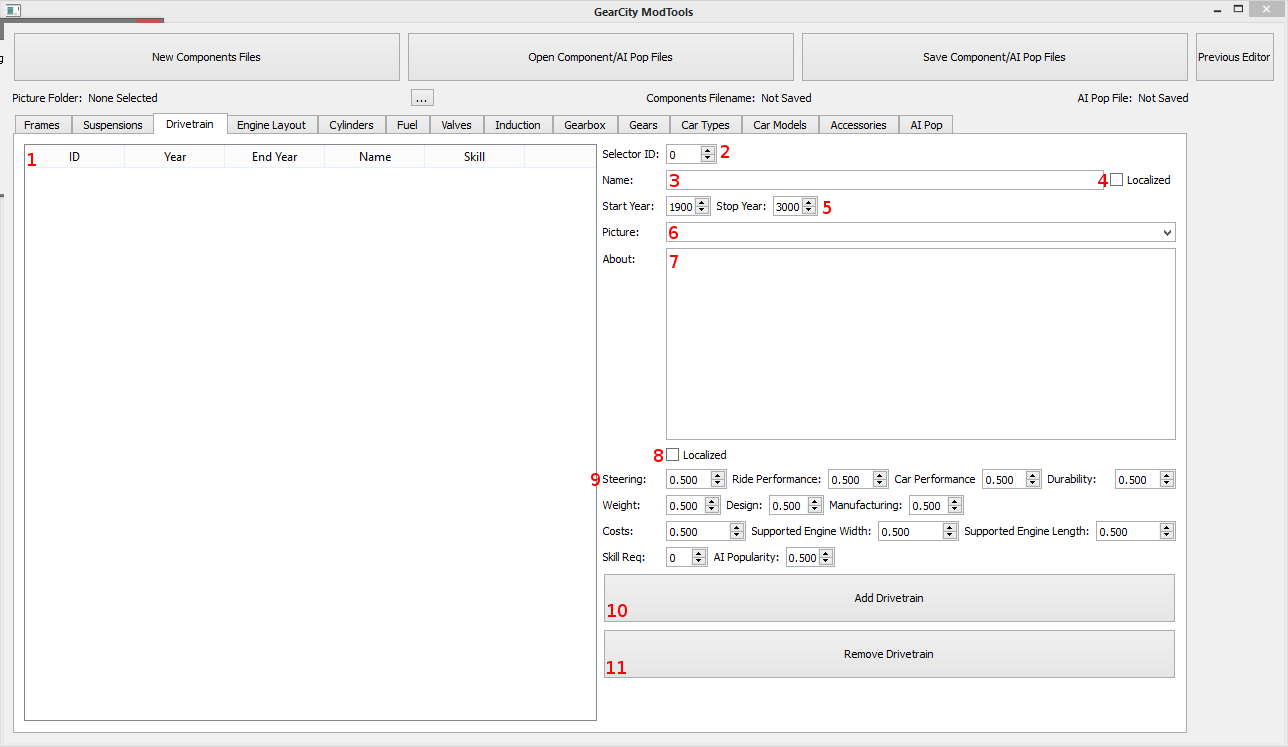Increase the Skill Req spinner value
This screenshot has height=747, width=1288.
click(x=699, y=553)
